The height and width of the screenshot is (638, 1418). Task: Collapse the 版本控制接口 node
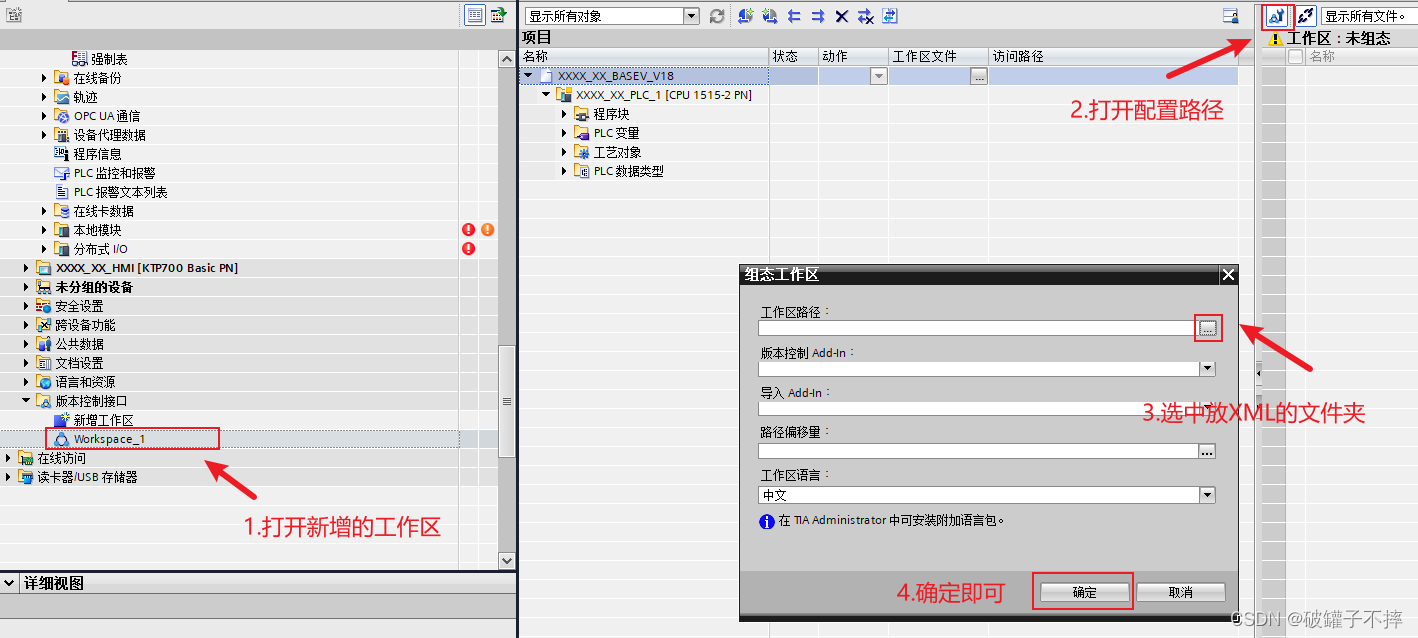tap(26, 401)
